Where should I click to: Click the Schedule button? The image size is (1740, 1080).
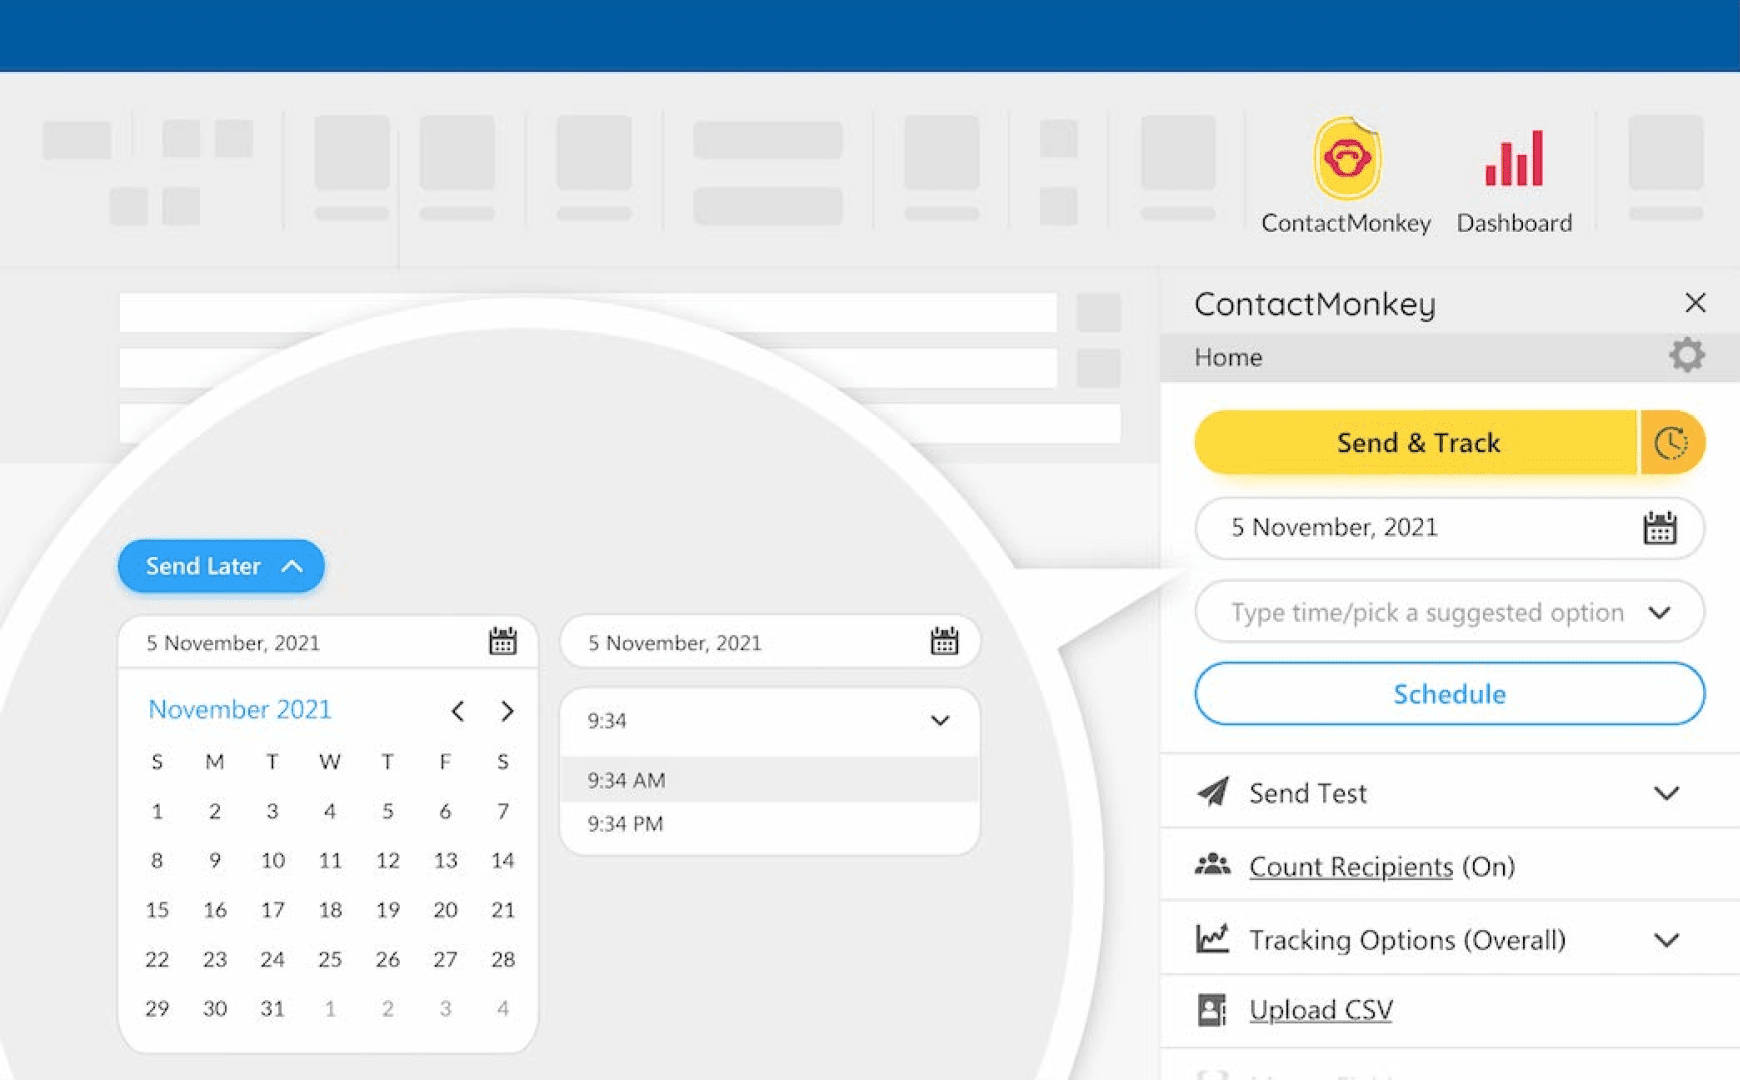(x=1449, y=694)
